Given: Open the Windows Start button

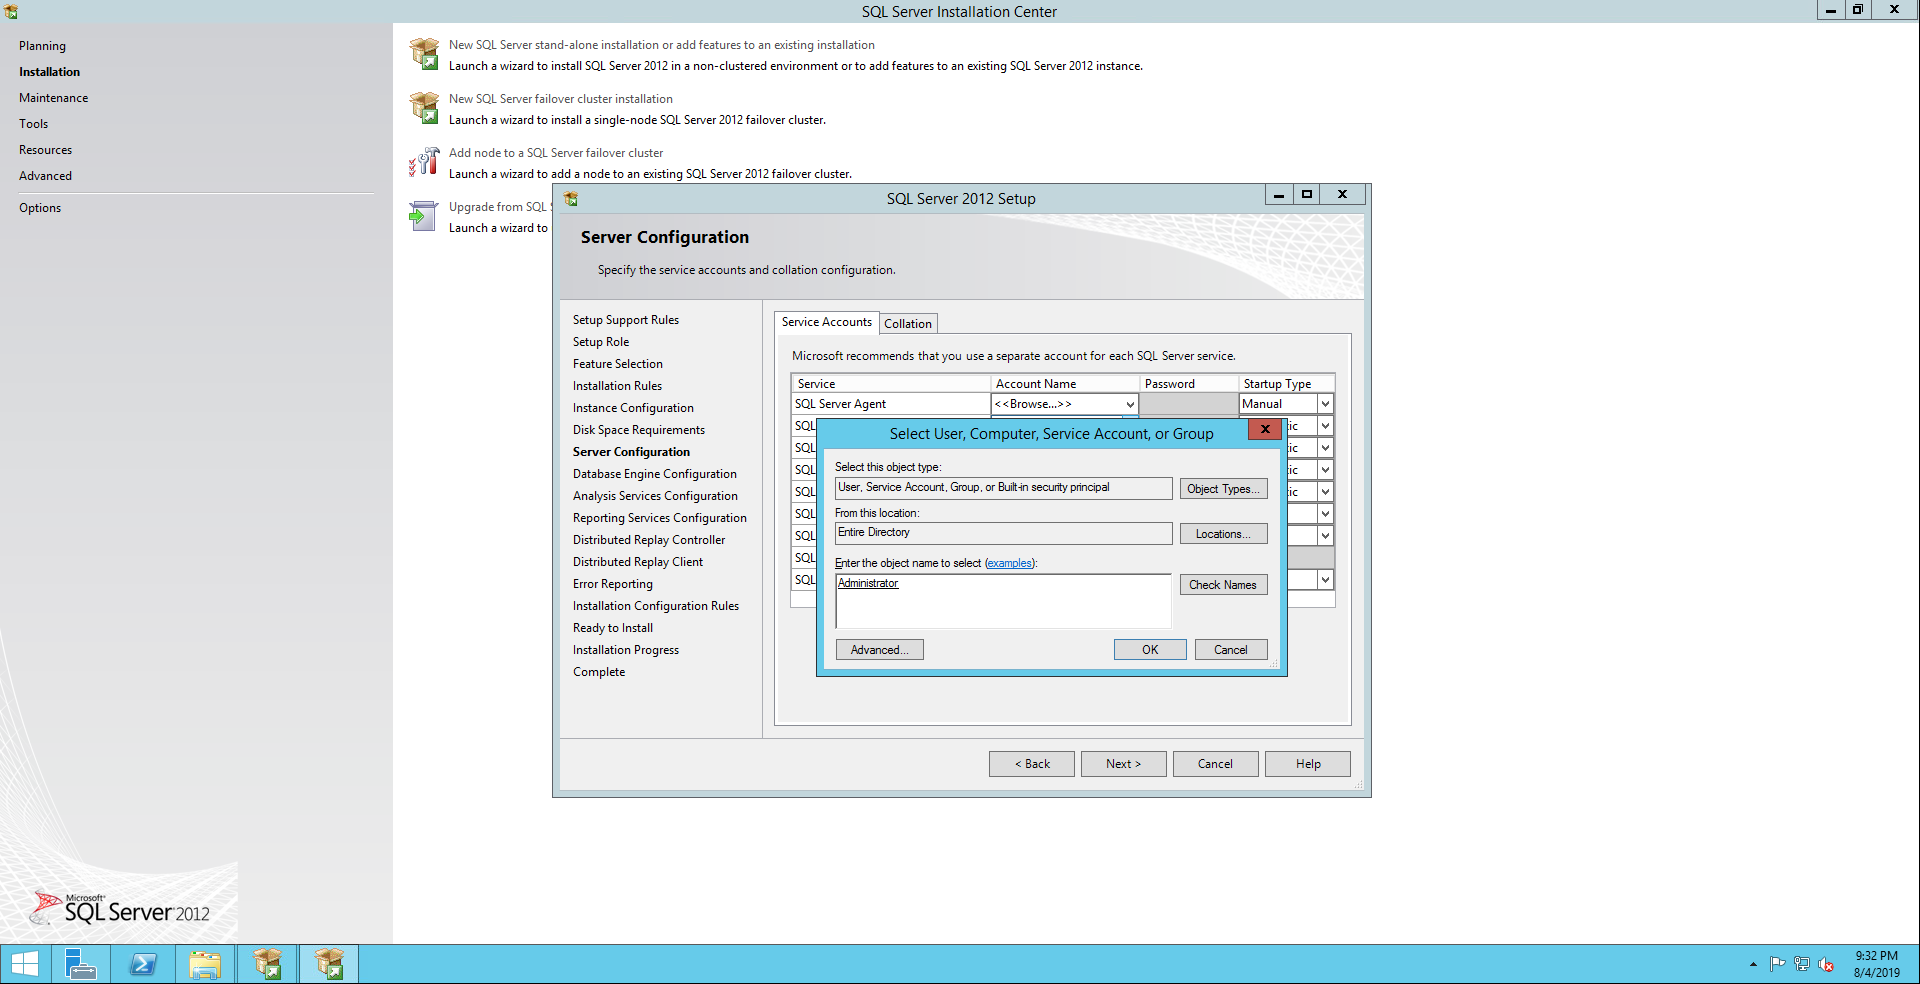Looking at the screenshot, I should pos(25,964).
